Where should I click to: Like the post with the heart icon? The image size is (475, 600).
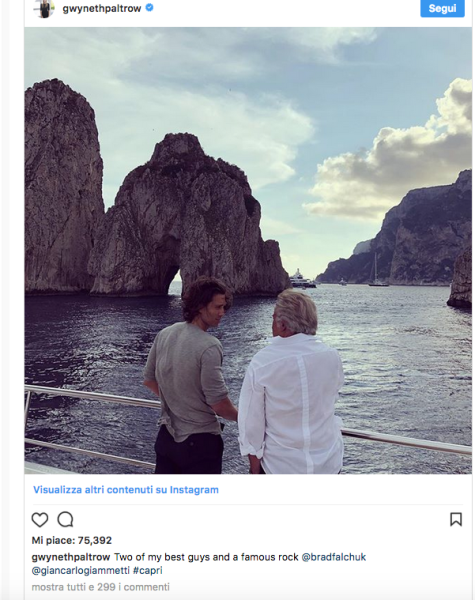pyautogui.click(x=40, y=520)
